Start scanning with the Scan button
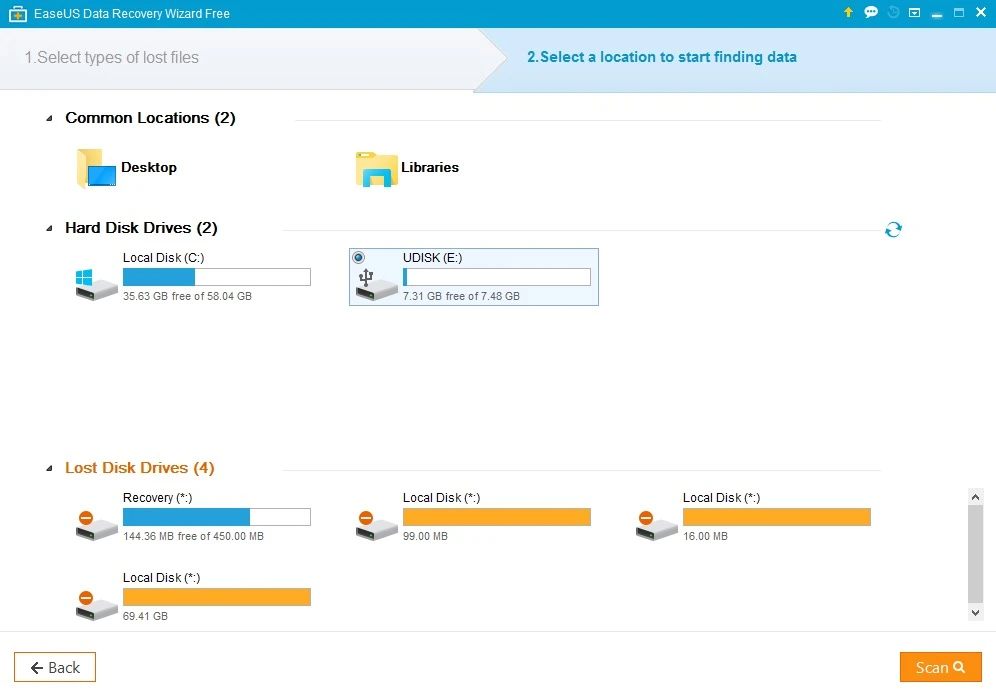This screenshot has height=694, width=996. pos(940,667)
